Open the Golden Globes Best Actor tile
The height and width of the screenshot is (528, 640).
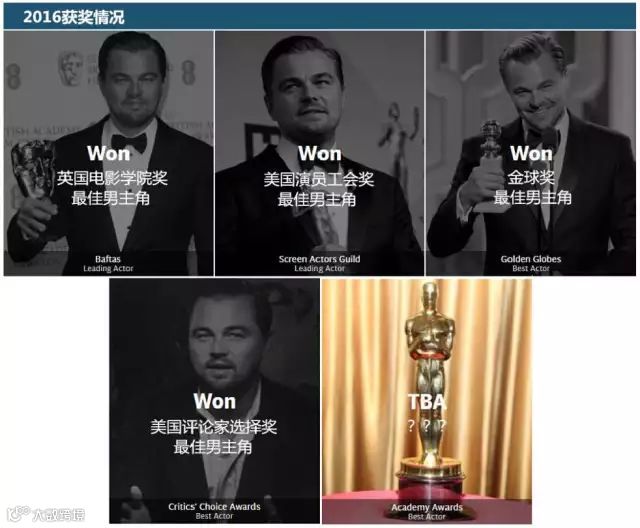[x=531, y=153]
